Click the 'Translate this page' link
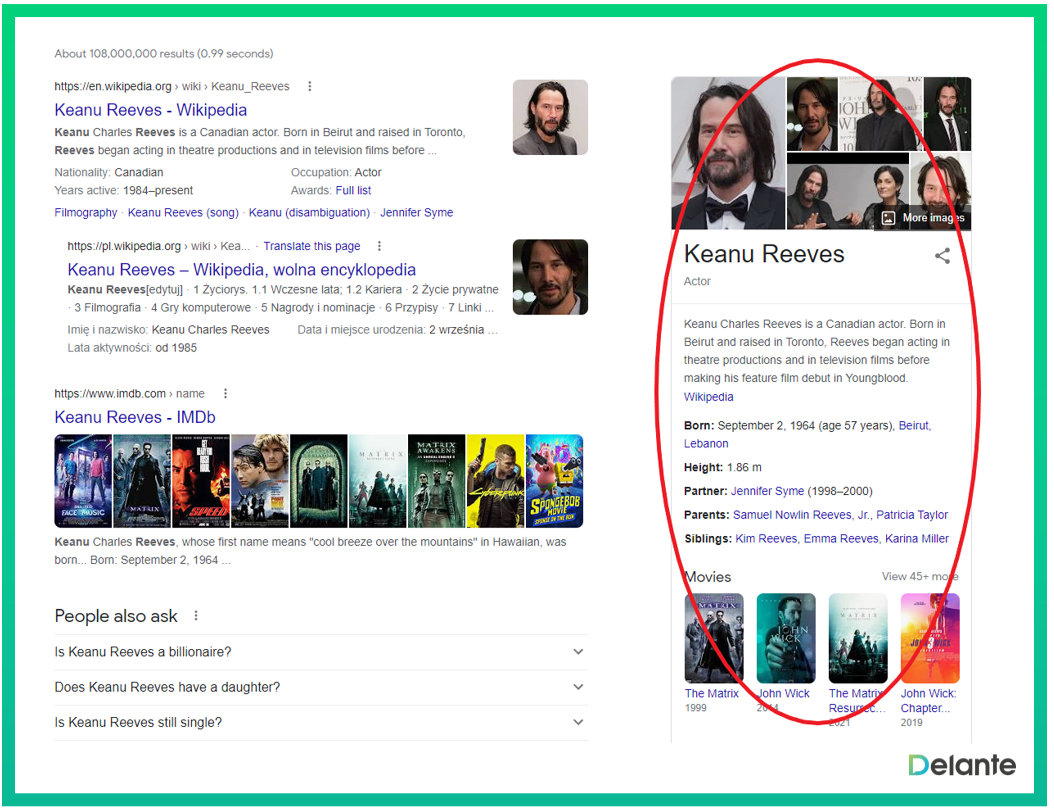The height and width of the screenshot is (811, 1054). [x=312, y=246]
